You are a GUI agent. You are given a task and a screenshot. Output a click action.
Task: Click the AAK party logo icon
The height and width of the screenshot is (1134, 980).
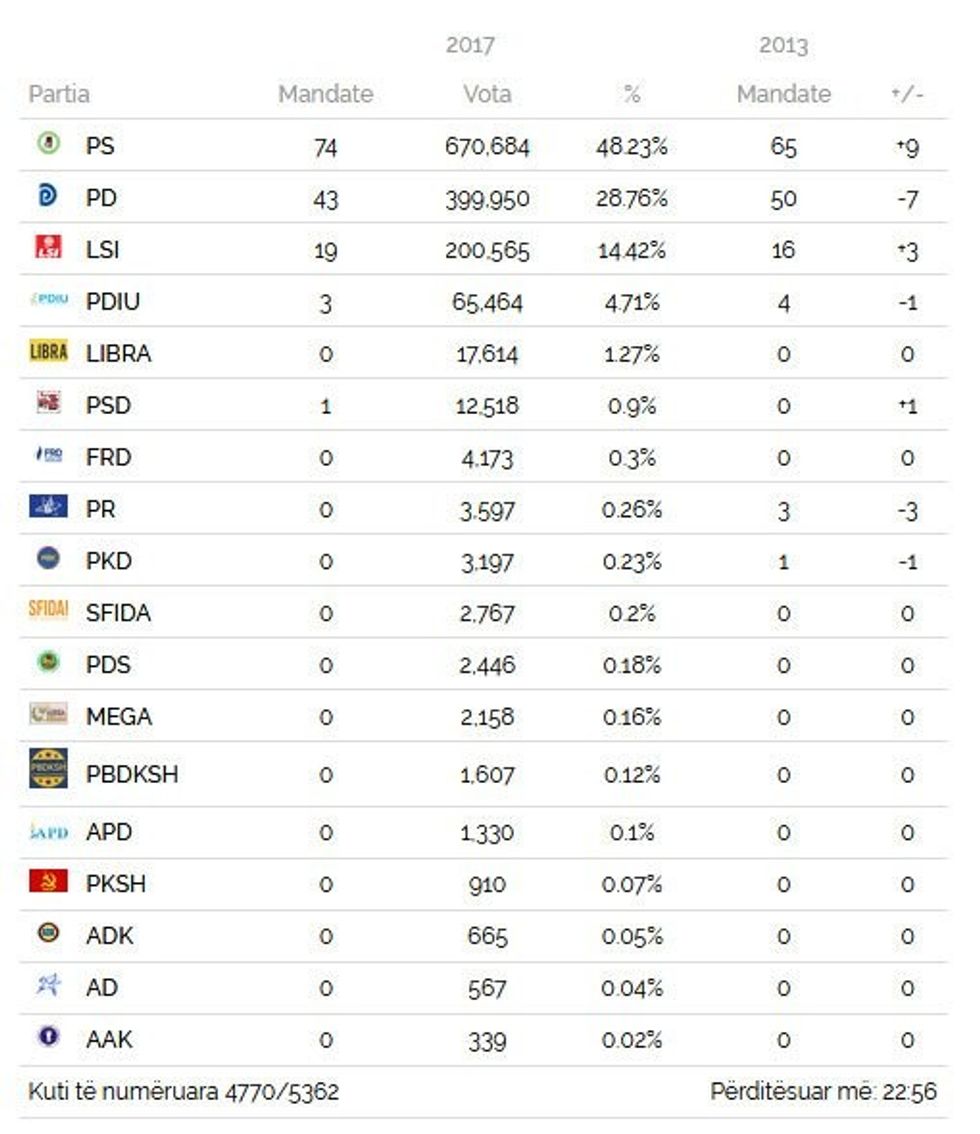pyautogui.click(x=47, y=1038)
